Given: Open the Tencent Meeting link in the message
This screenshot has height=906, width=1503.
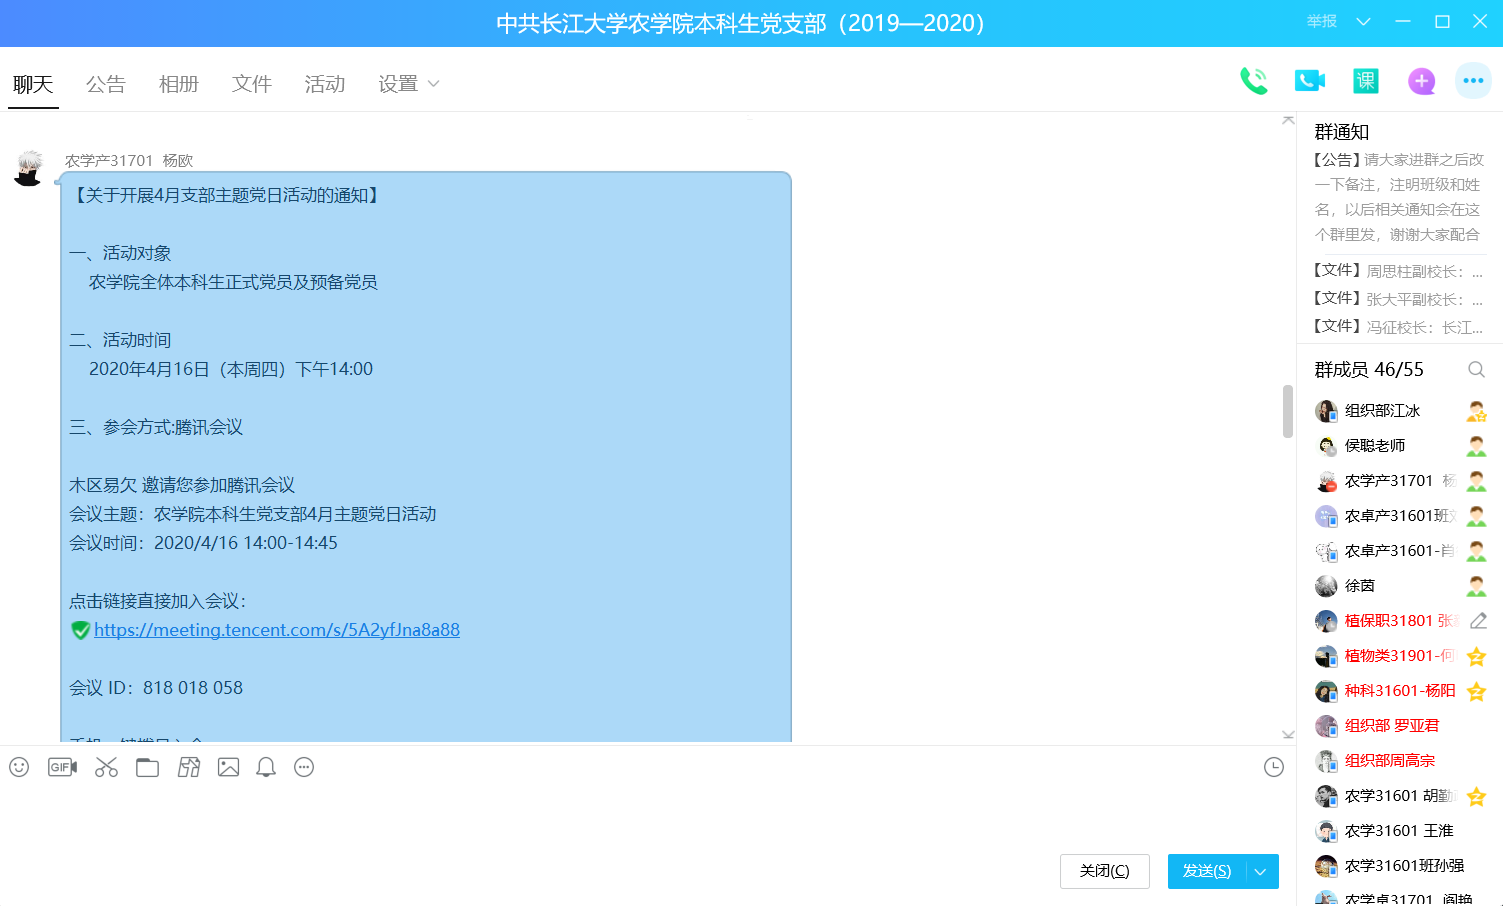Looking at the screenshot, I should (276, 629).
